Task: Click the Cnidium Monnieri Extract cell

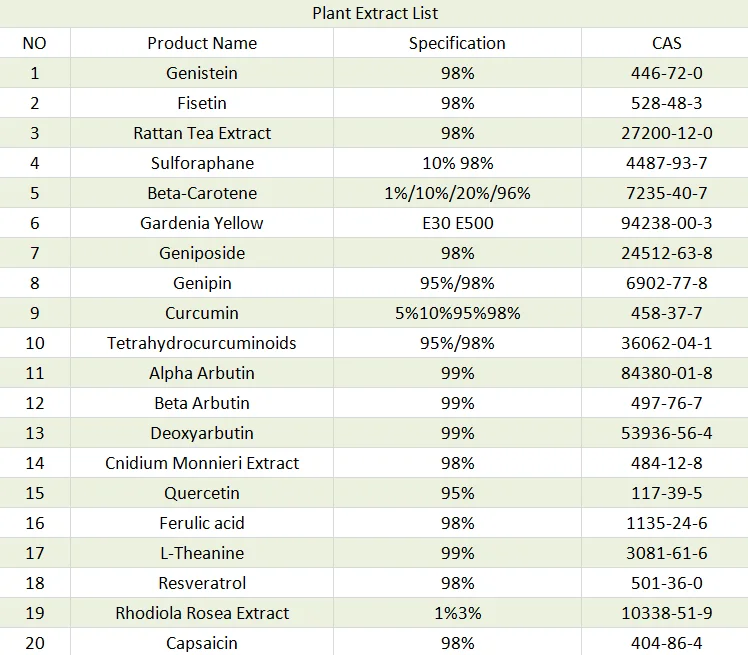Action: point(202,463)
